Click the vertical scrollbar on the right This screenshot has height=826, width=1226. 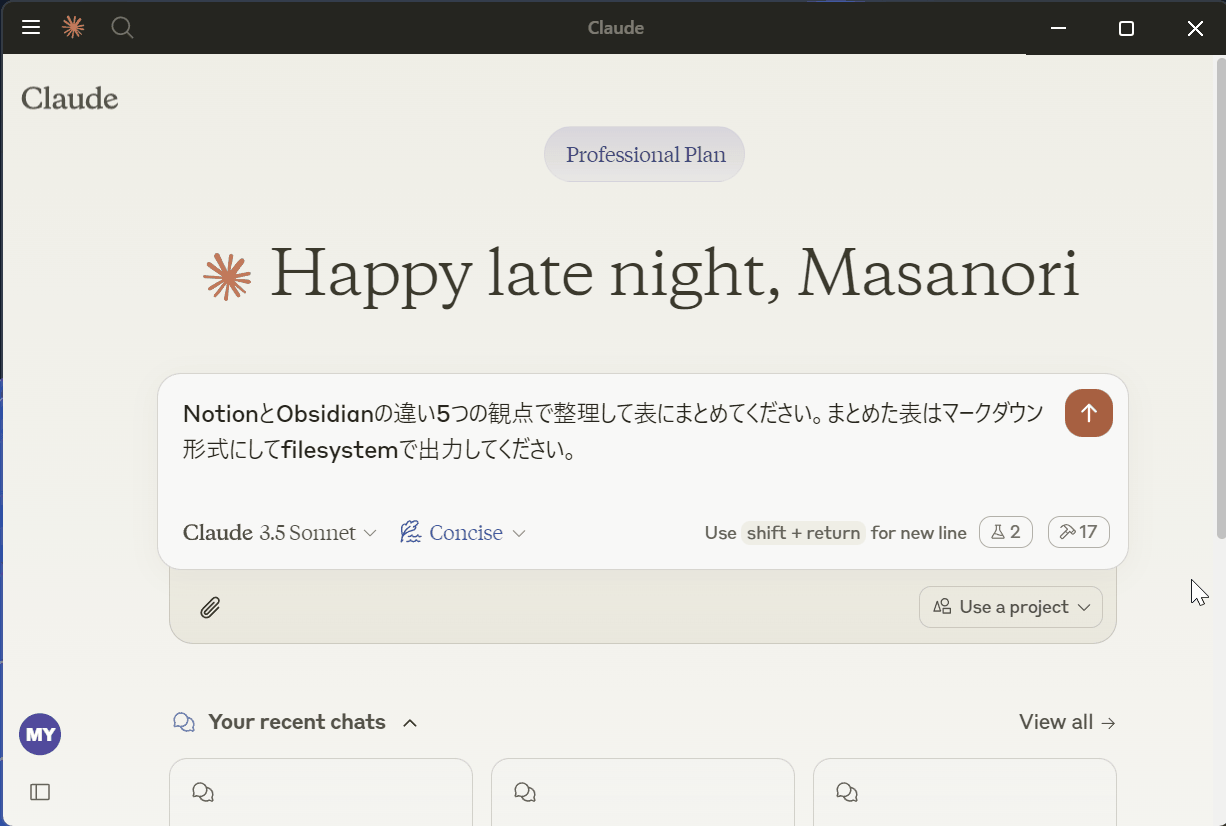[x=1219, y=300]
